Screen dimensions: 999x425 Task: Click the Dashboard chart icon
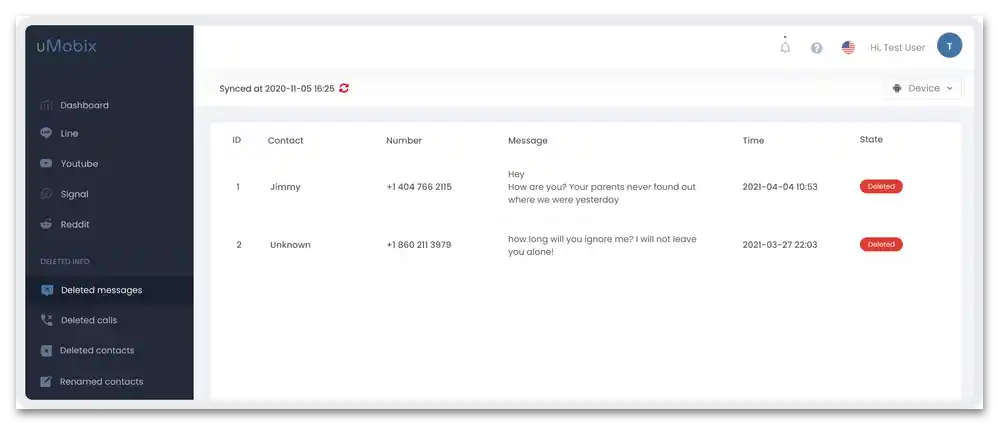[46, 105]
